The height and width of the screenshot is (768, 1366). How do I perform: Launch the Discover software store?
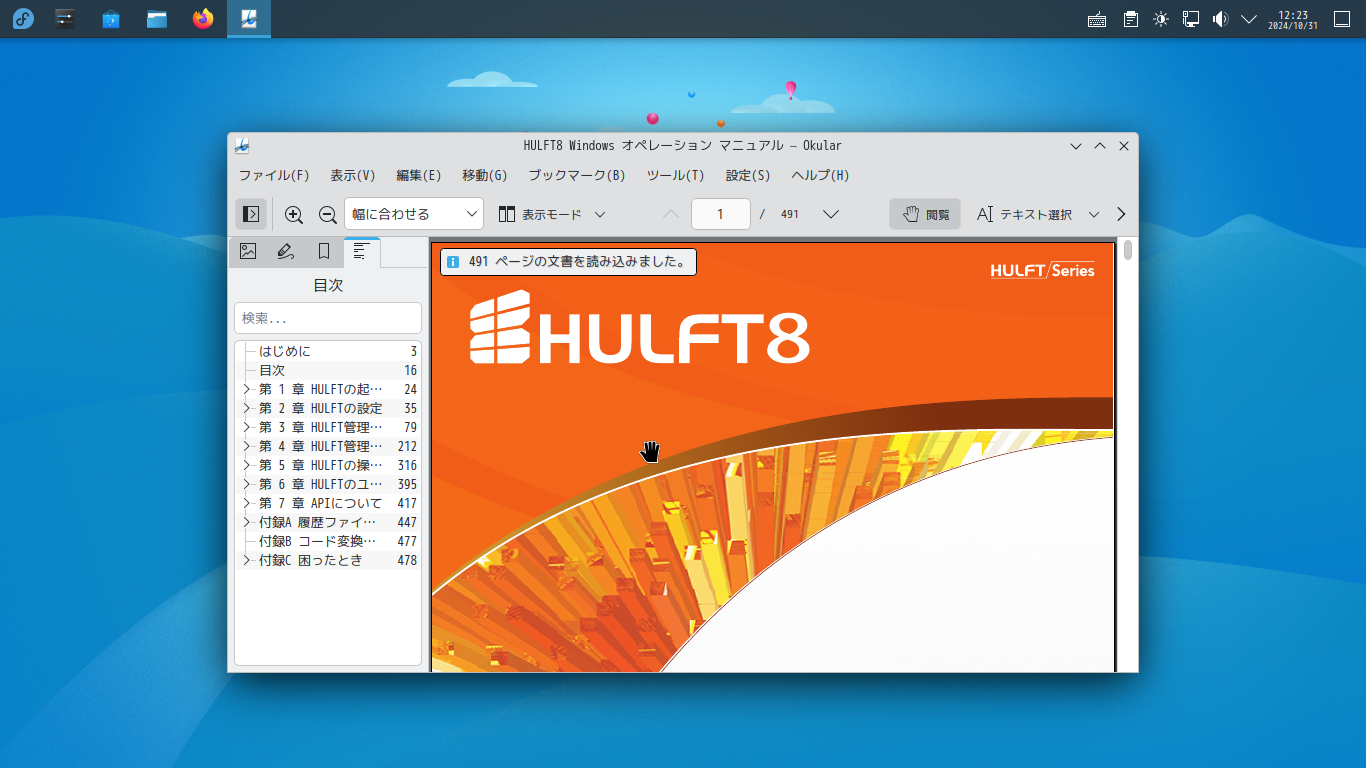tap(111, 19)
